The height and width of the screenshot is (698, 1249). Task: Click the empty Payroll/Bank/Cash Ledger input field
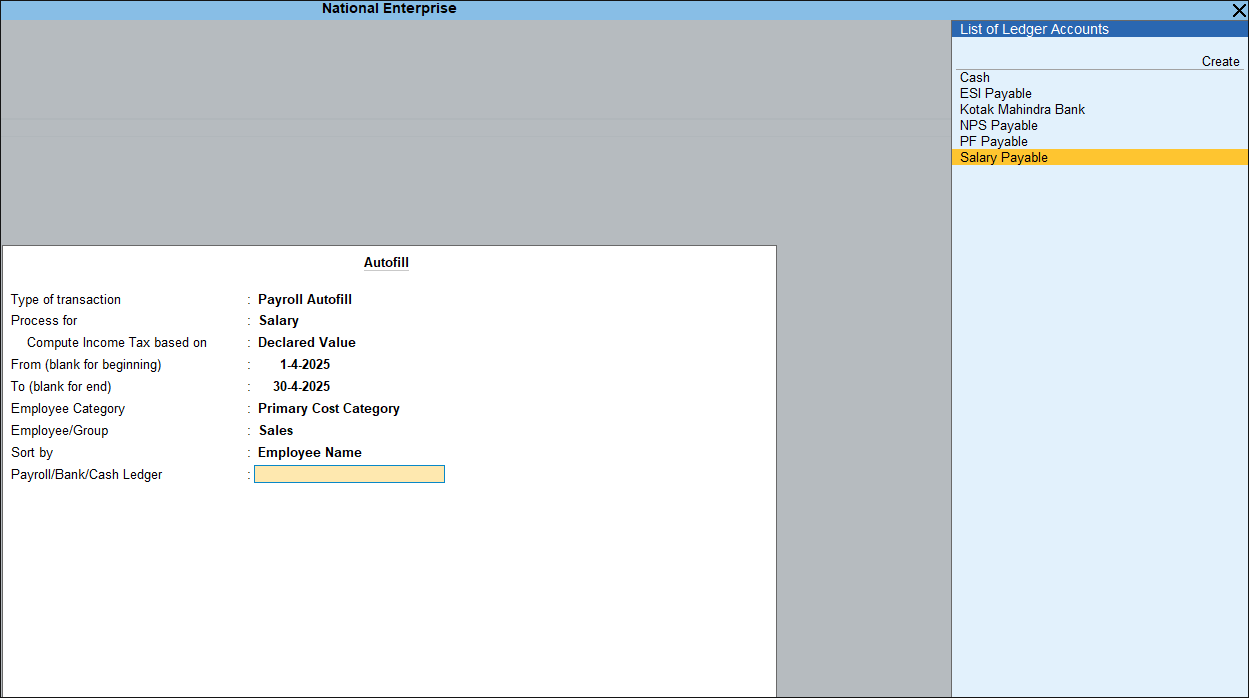[349, 474]
